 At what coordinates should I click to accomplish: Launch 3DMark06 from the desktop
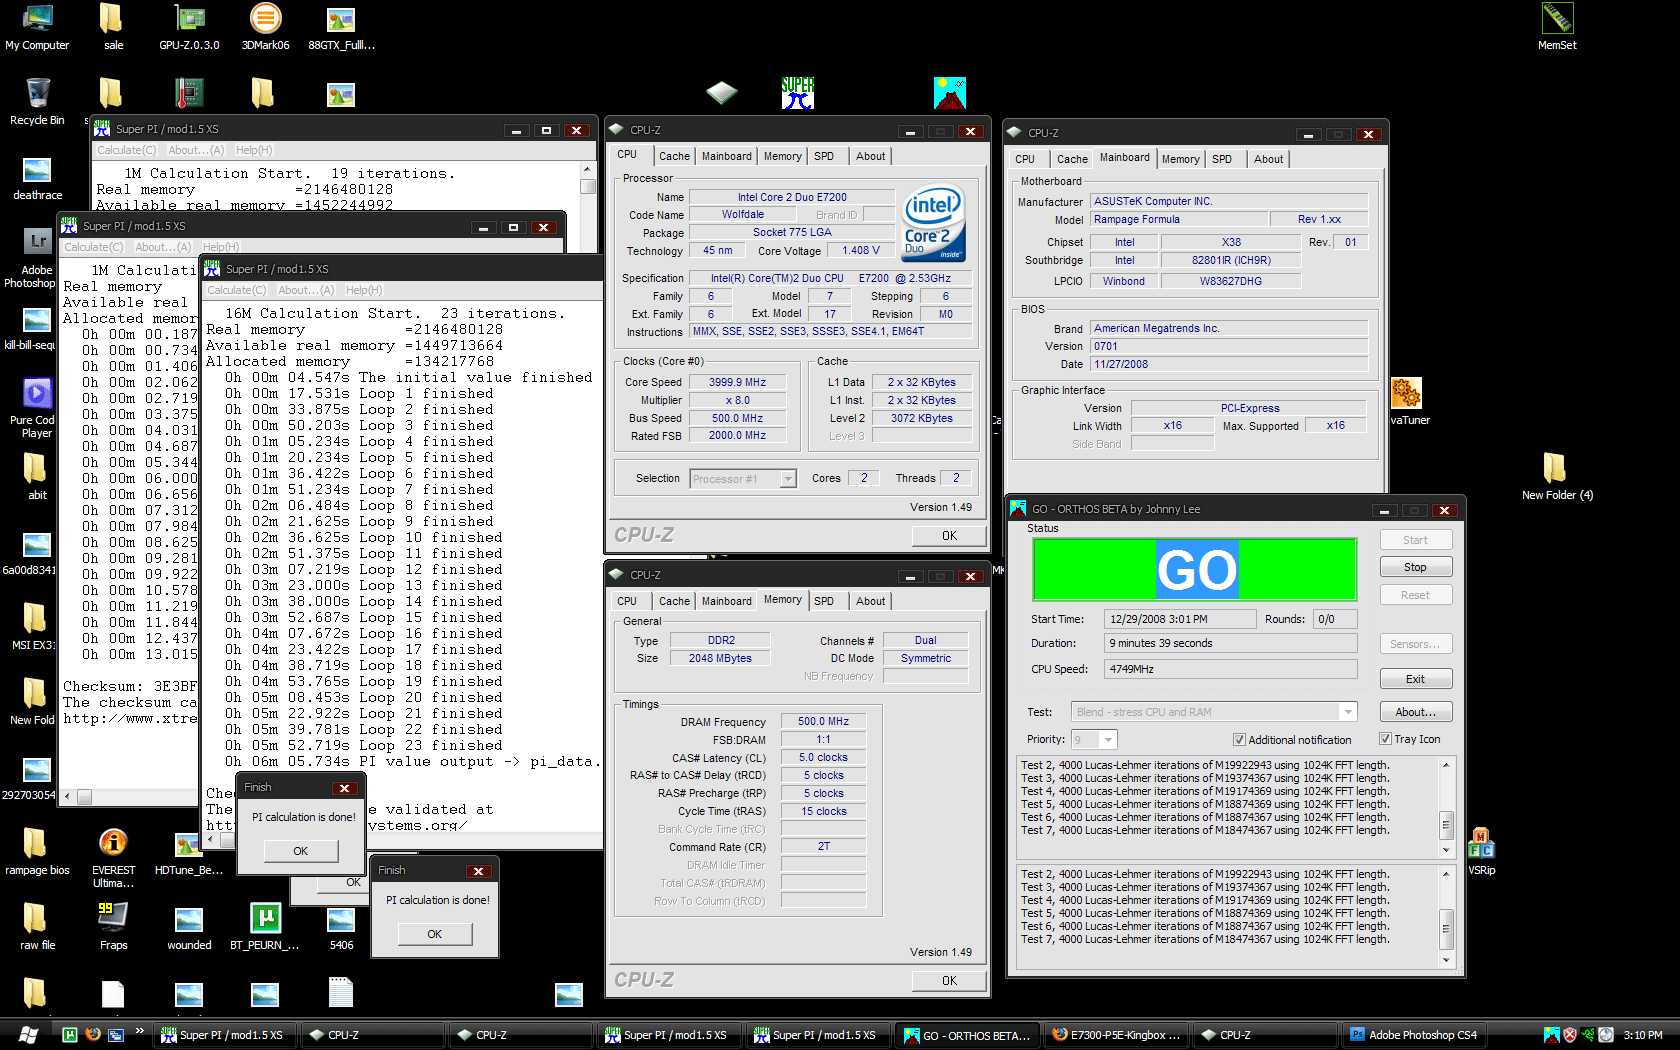(265, 27)
